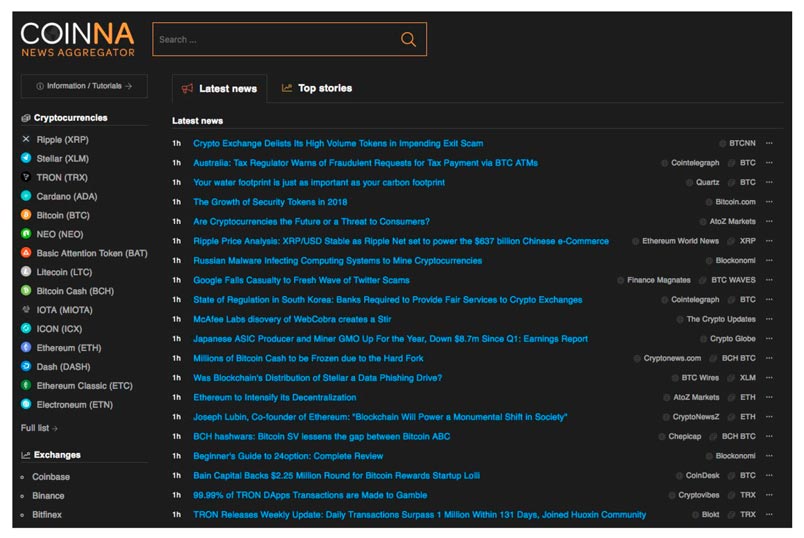
Task: Click into the Search input field
Action: pos(277,39)
